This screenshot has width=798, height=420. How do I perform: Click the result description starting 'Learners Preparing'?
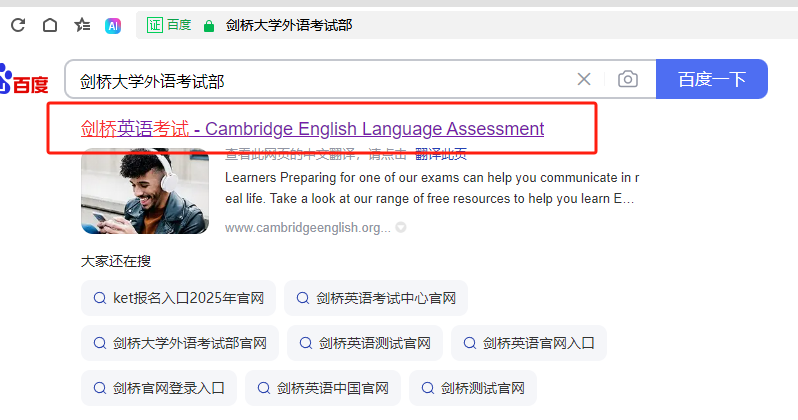click(432, 188)
